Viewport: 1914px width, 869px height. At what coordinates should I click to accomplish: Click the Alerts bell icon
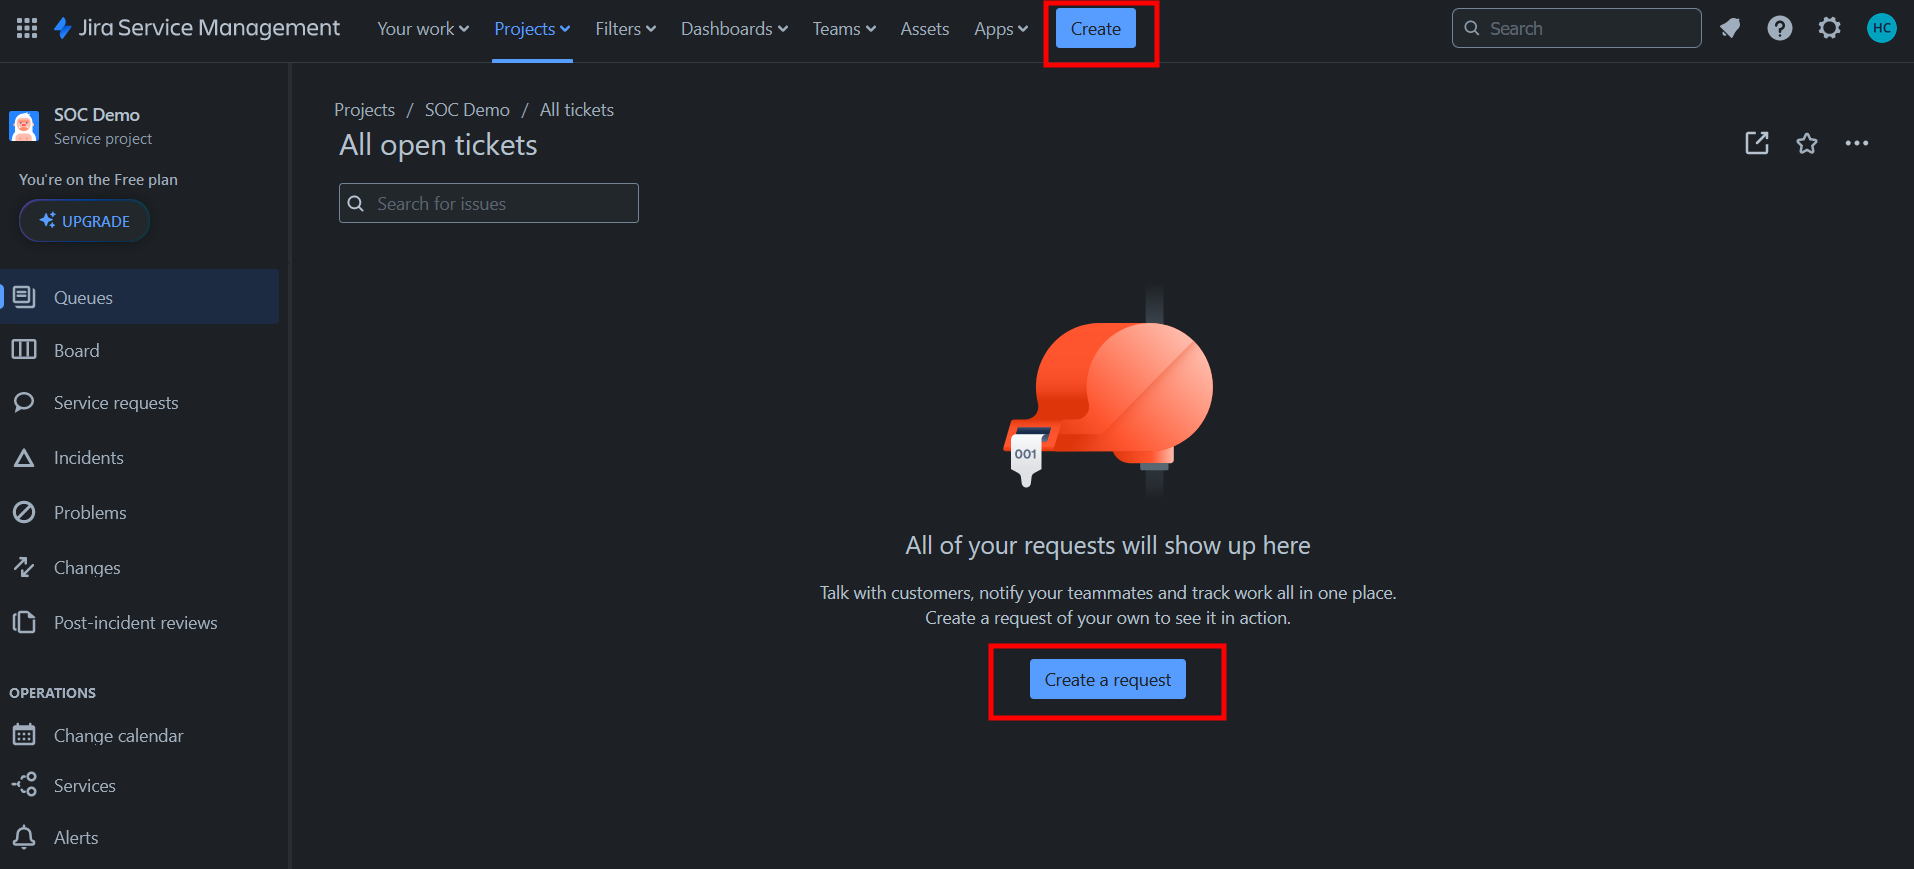pos(24,837)
